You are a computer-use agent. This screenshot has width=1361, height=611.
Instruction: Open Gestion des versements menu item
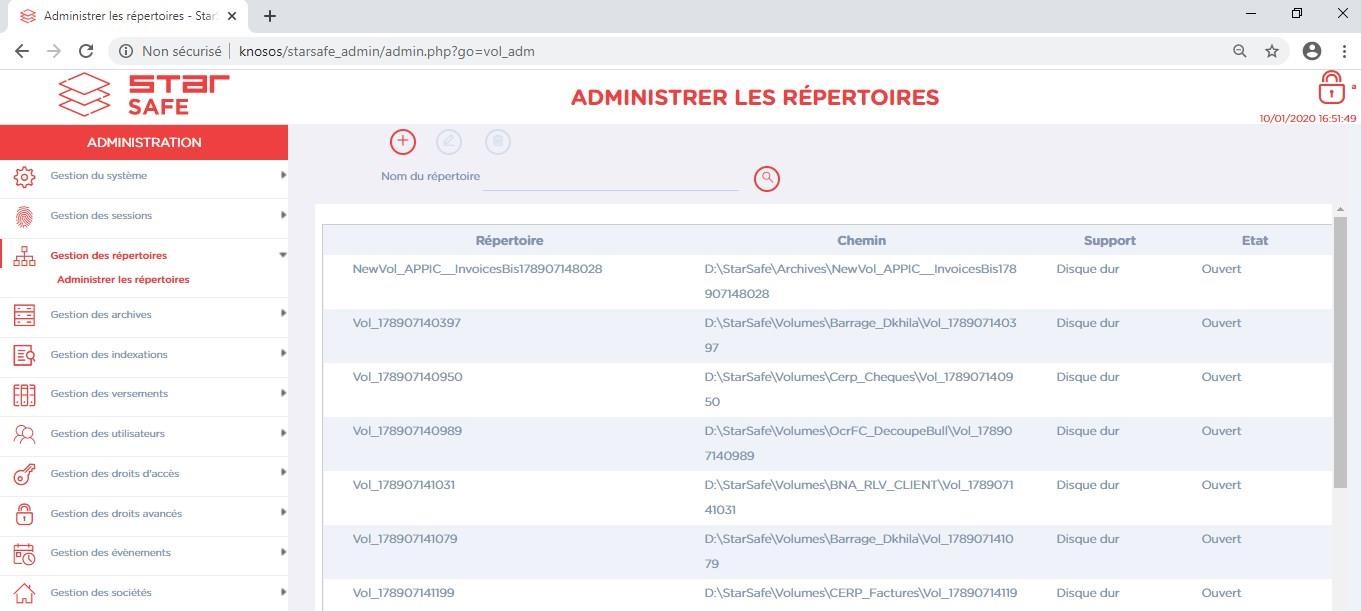coord(109,394)
